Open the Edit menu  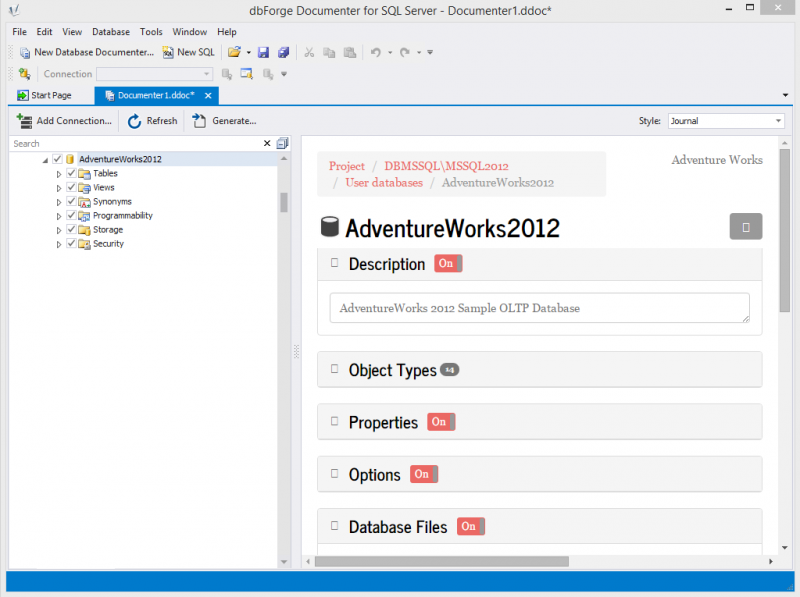44,32
